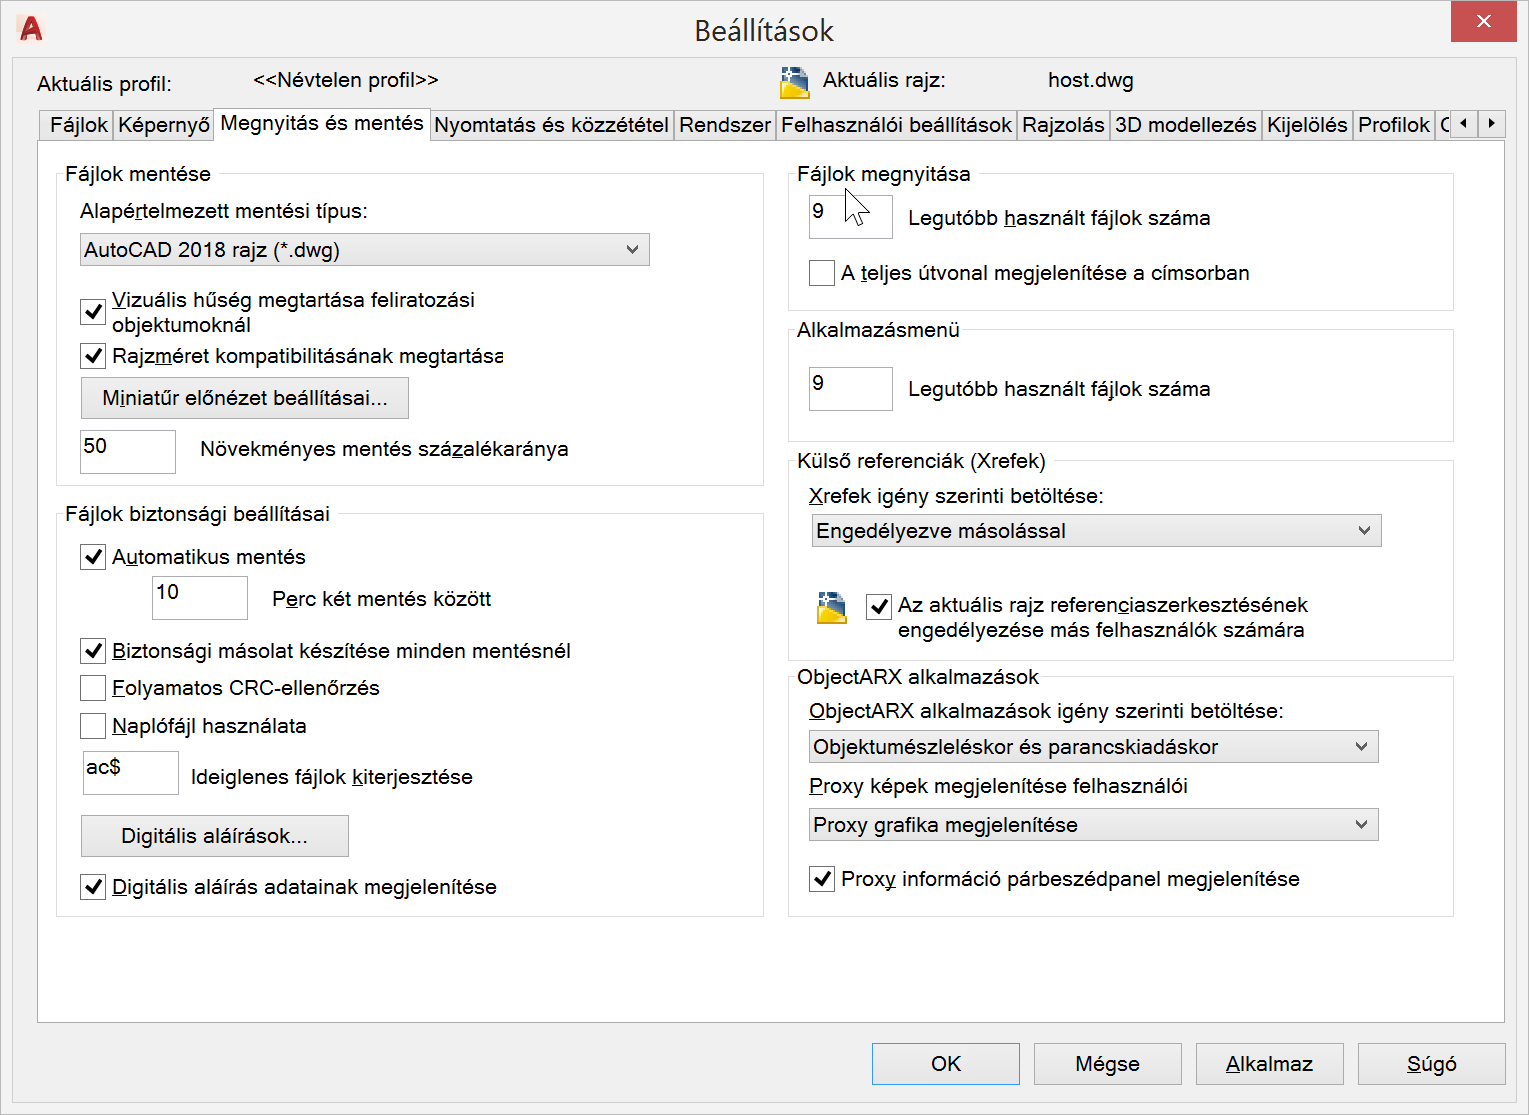Expand the ObjectARX demand loading dropdown
Viewport: 1529px width, 1115px height.
pyautogui.click(x=1093, y=747)
